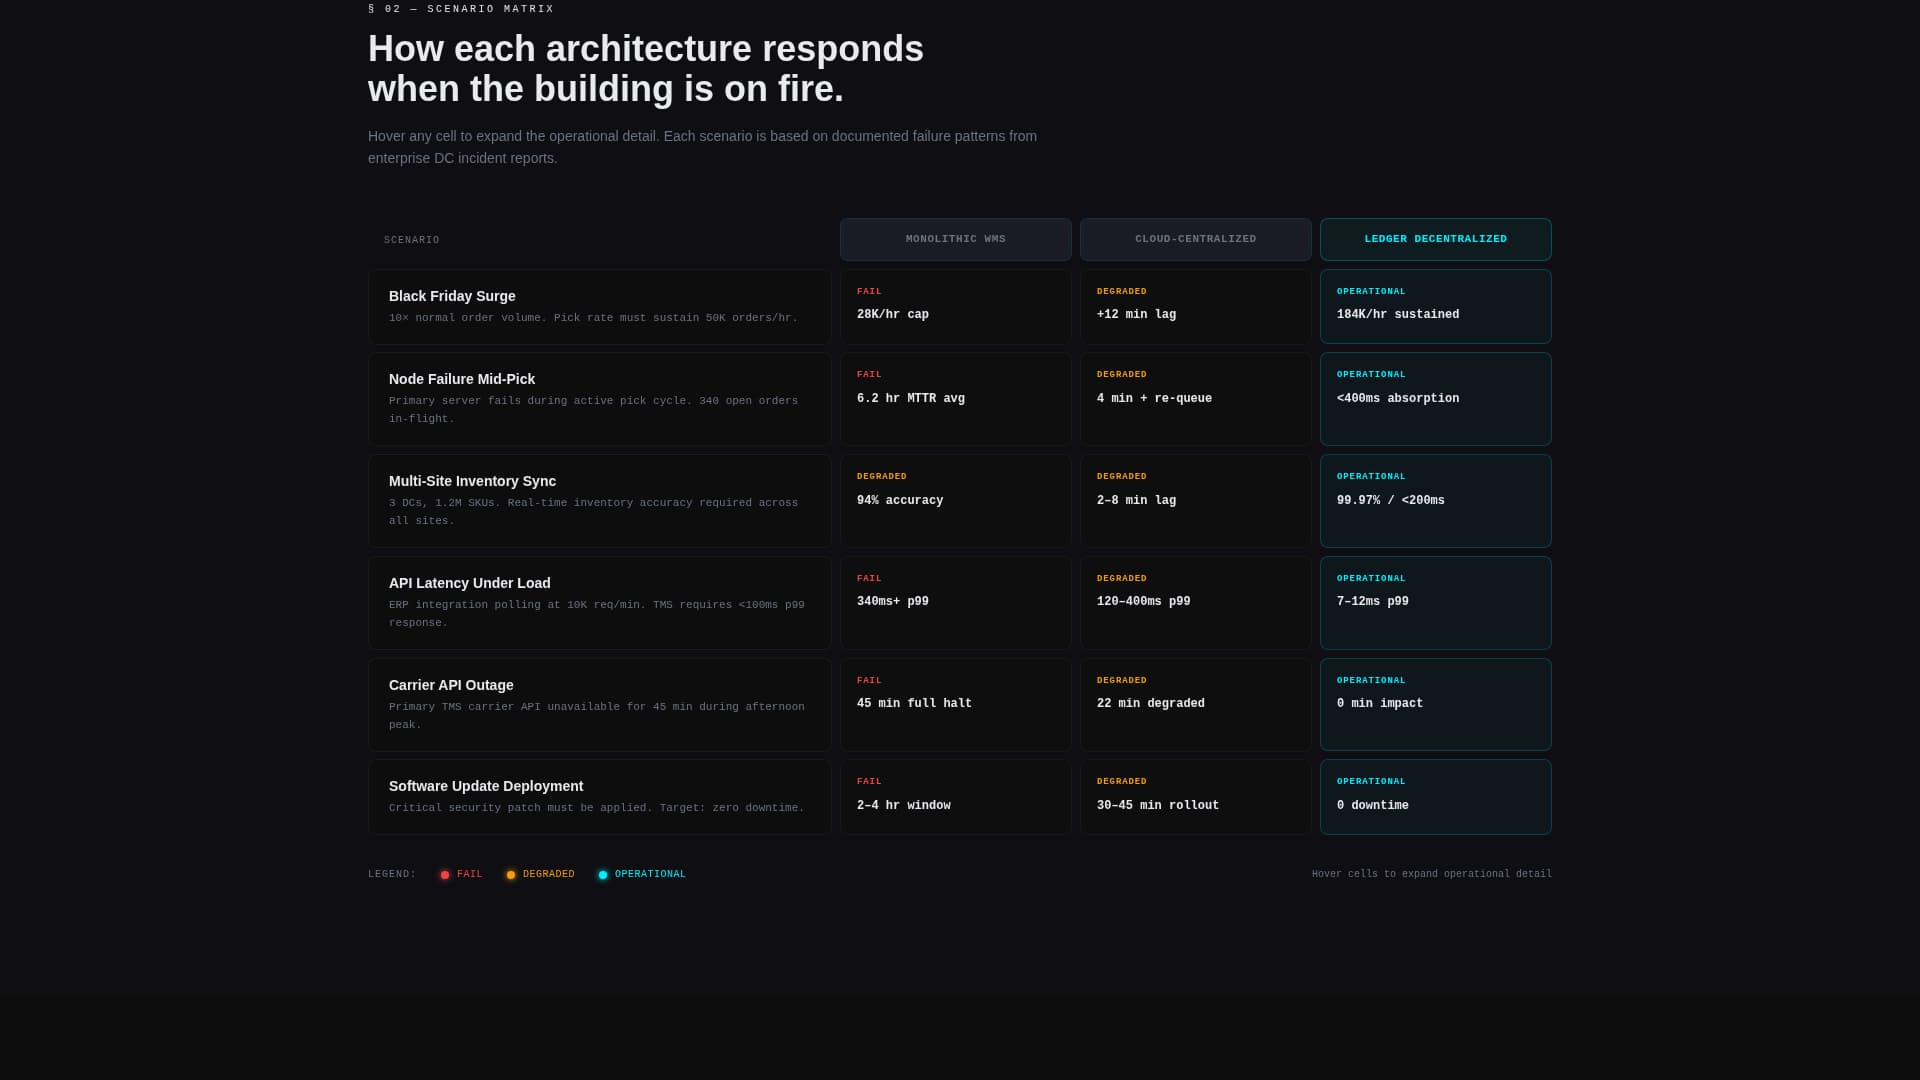This screenshot has width=1920, height=1080.
Task: Click the '6.2 hr MTTR avg' cell
Action: click(x=955, y=399)
